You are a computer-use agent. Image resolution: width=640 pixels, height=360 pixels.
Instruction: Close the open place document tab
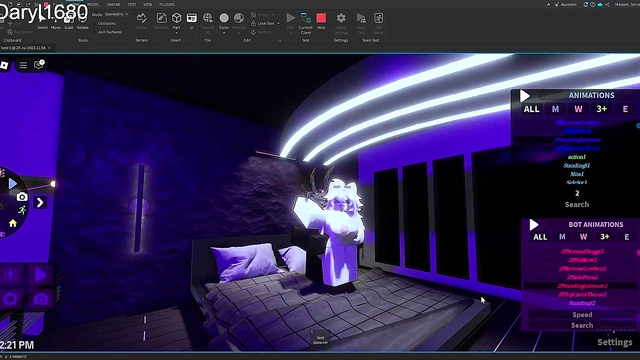coord(49,48)
